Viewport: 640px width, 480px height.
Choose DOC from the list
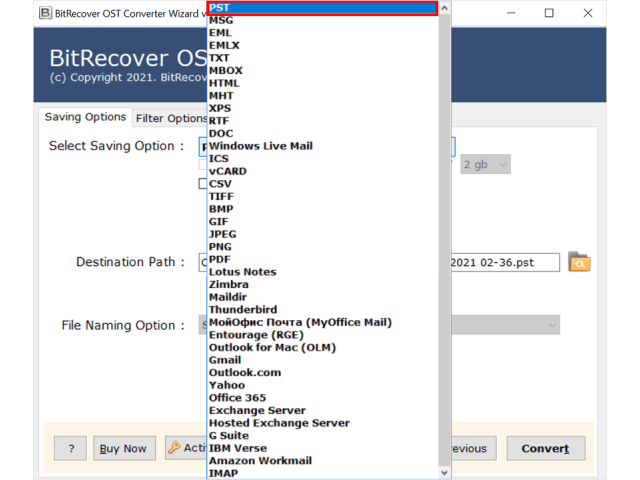click(322, 134)
